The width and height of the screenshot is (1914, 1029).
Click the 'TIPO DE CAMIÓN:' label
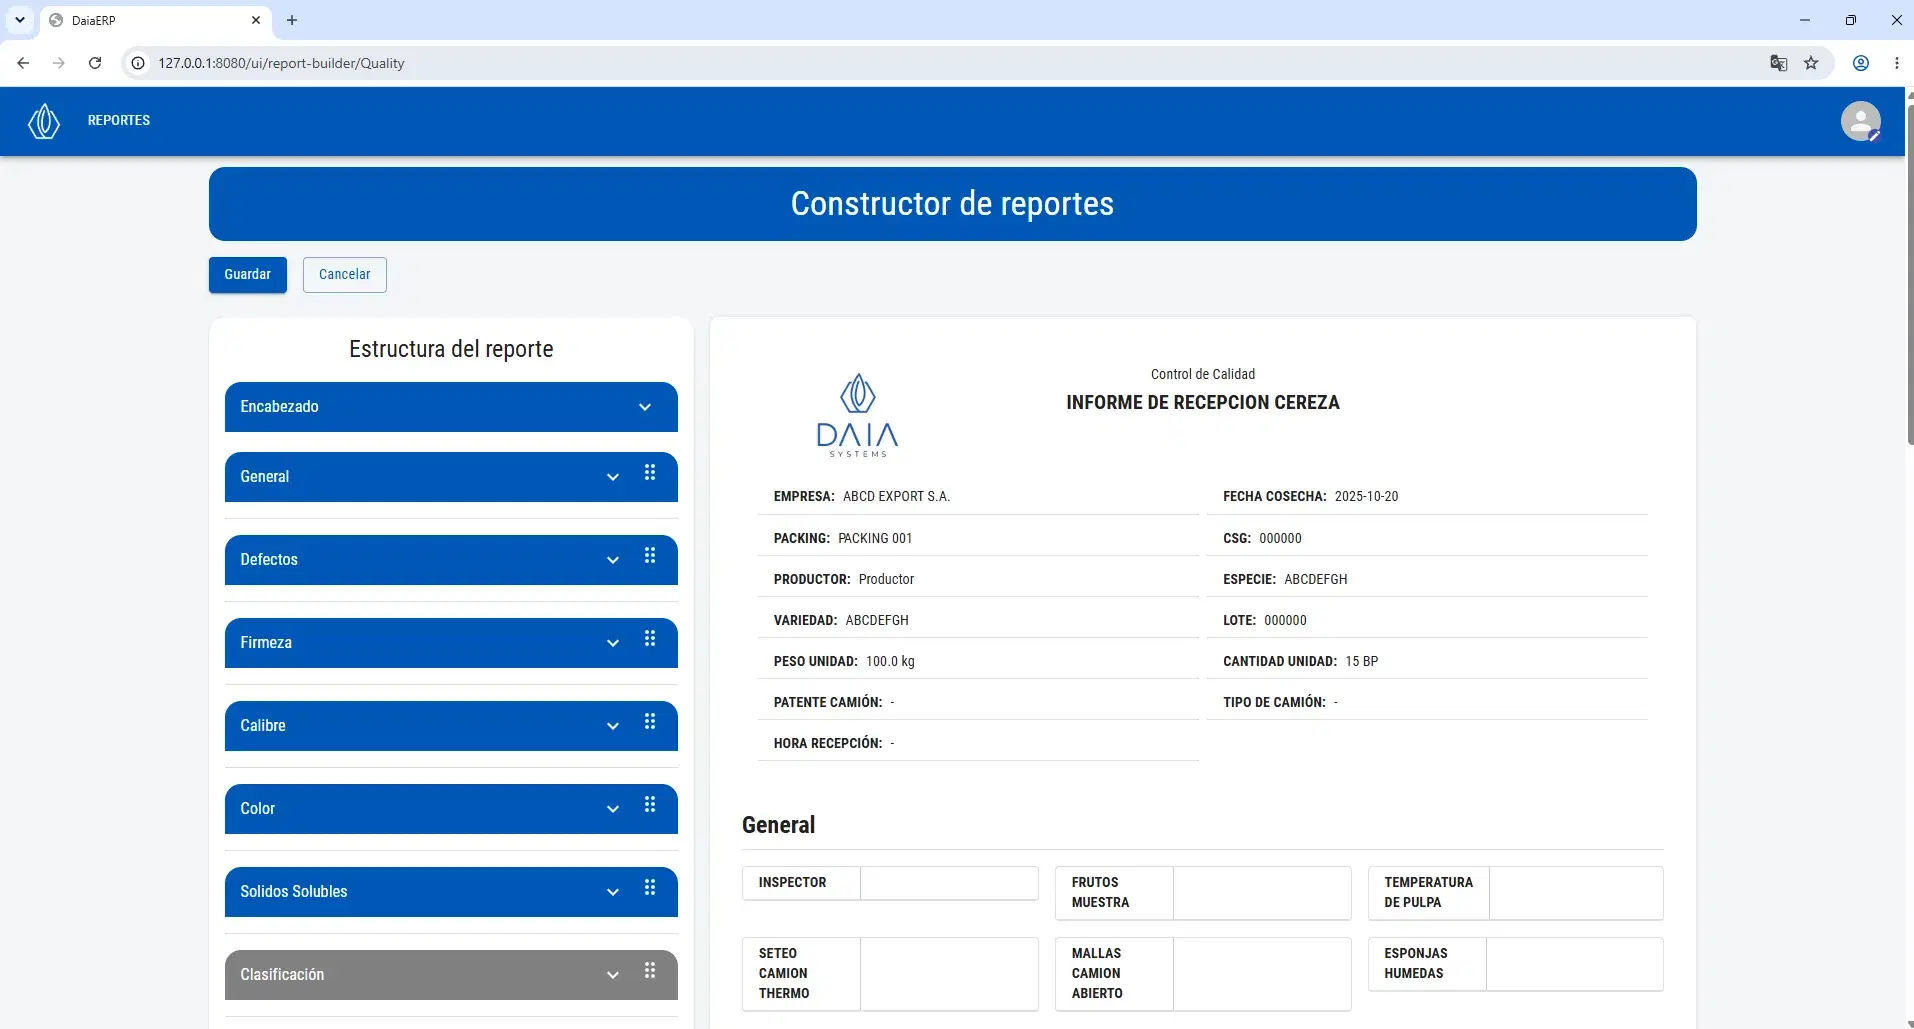coord(1274,703)
